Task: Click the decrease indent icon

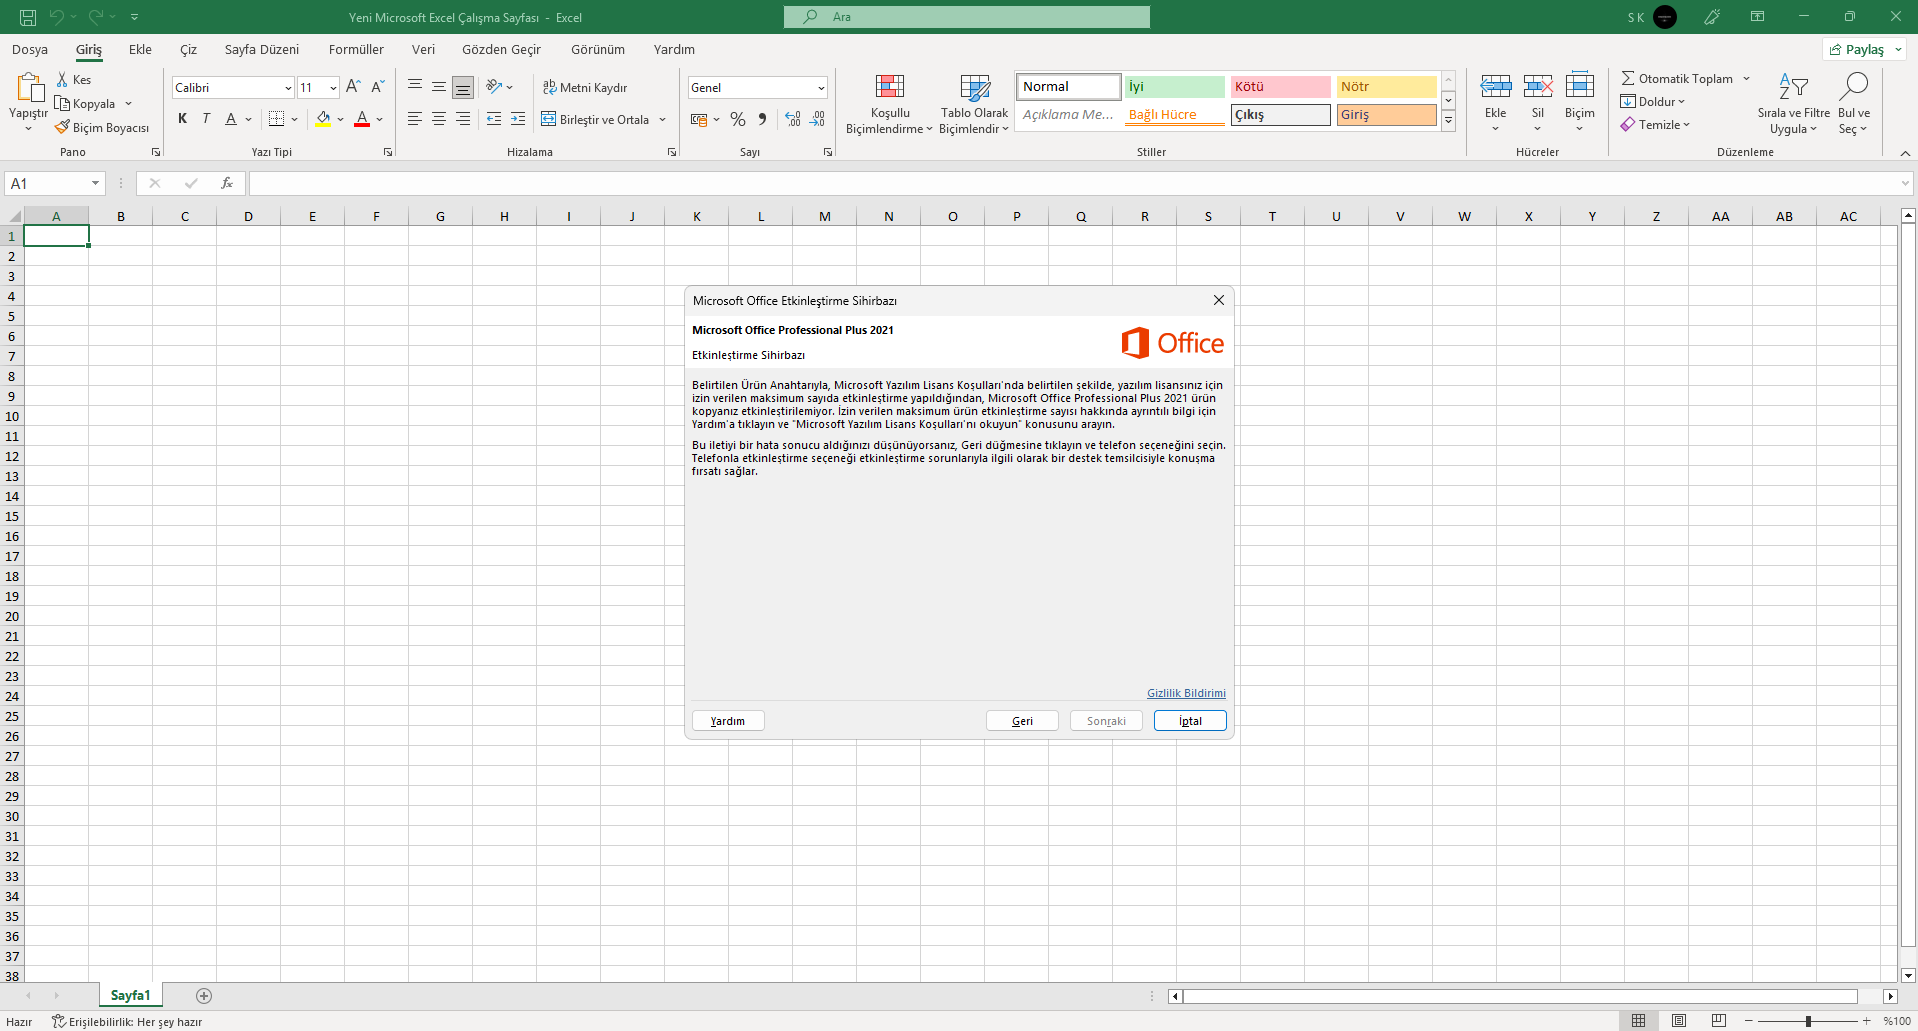Action: [494, 119]
